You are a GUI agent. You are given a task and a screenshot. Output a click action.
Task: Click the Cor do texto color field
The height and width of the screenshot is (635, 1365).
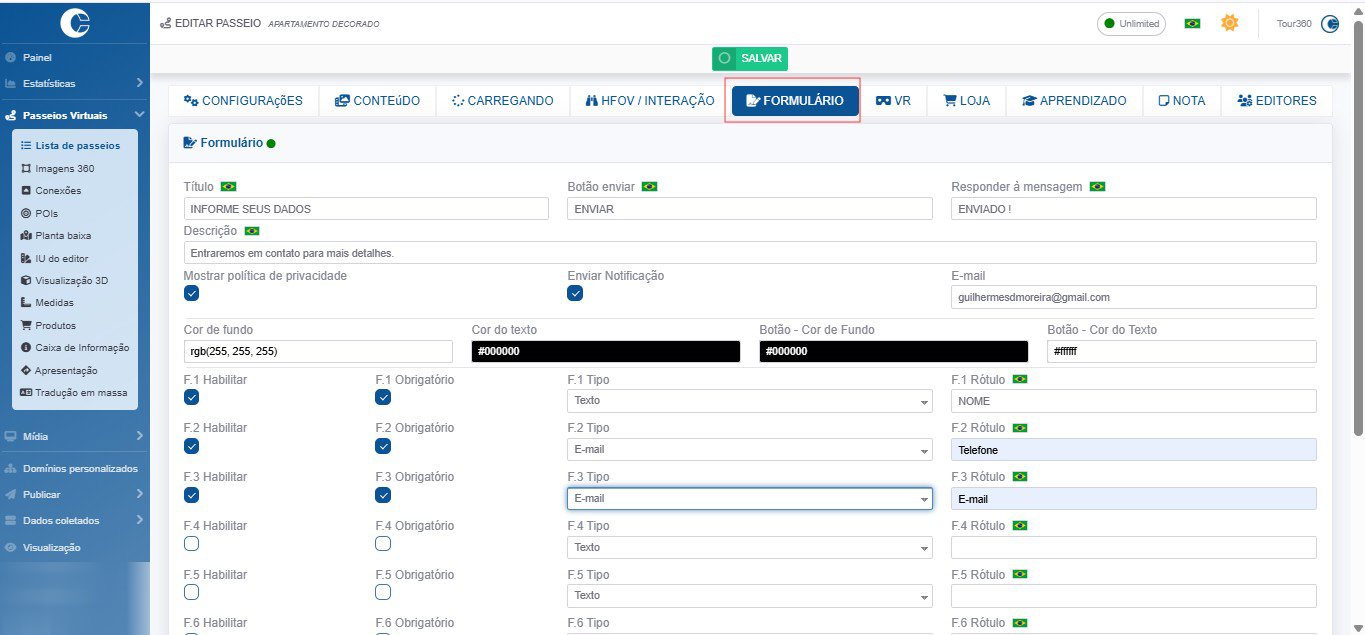pyautogui.click(x=605, y=352)
